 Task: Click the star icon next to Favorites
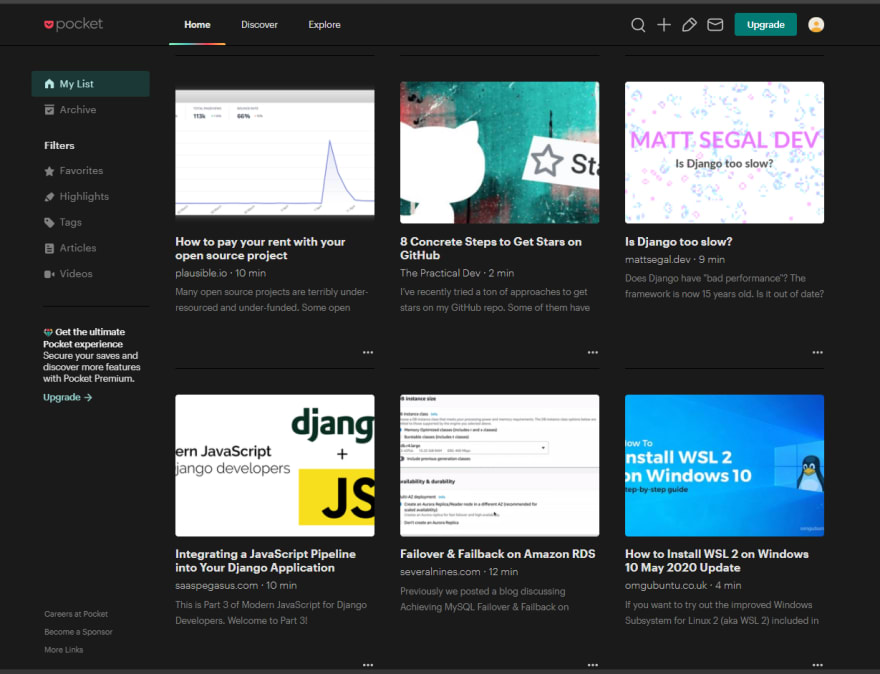point(49,171)
